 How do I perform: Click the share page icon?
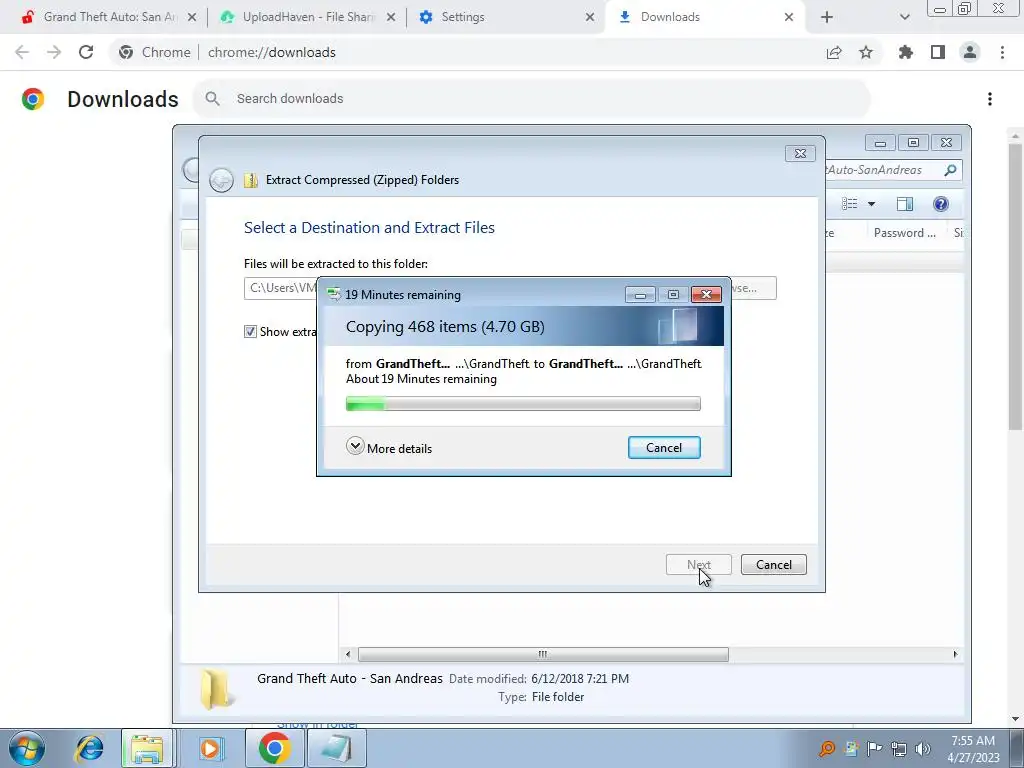pyautogui.click(x=834, y=53)
